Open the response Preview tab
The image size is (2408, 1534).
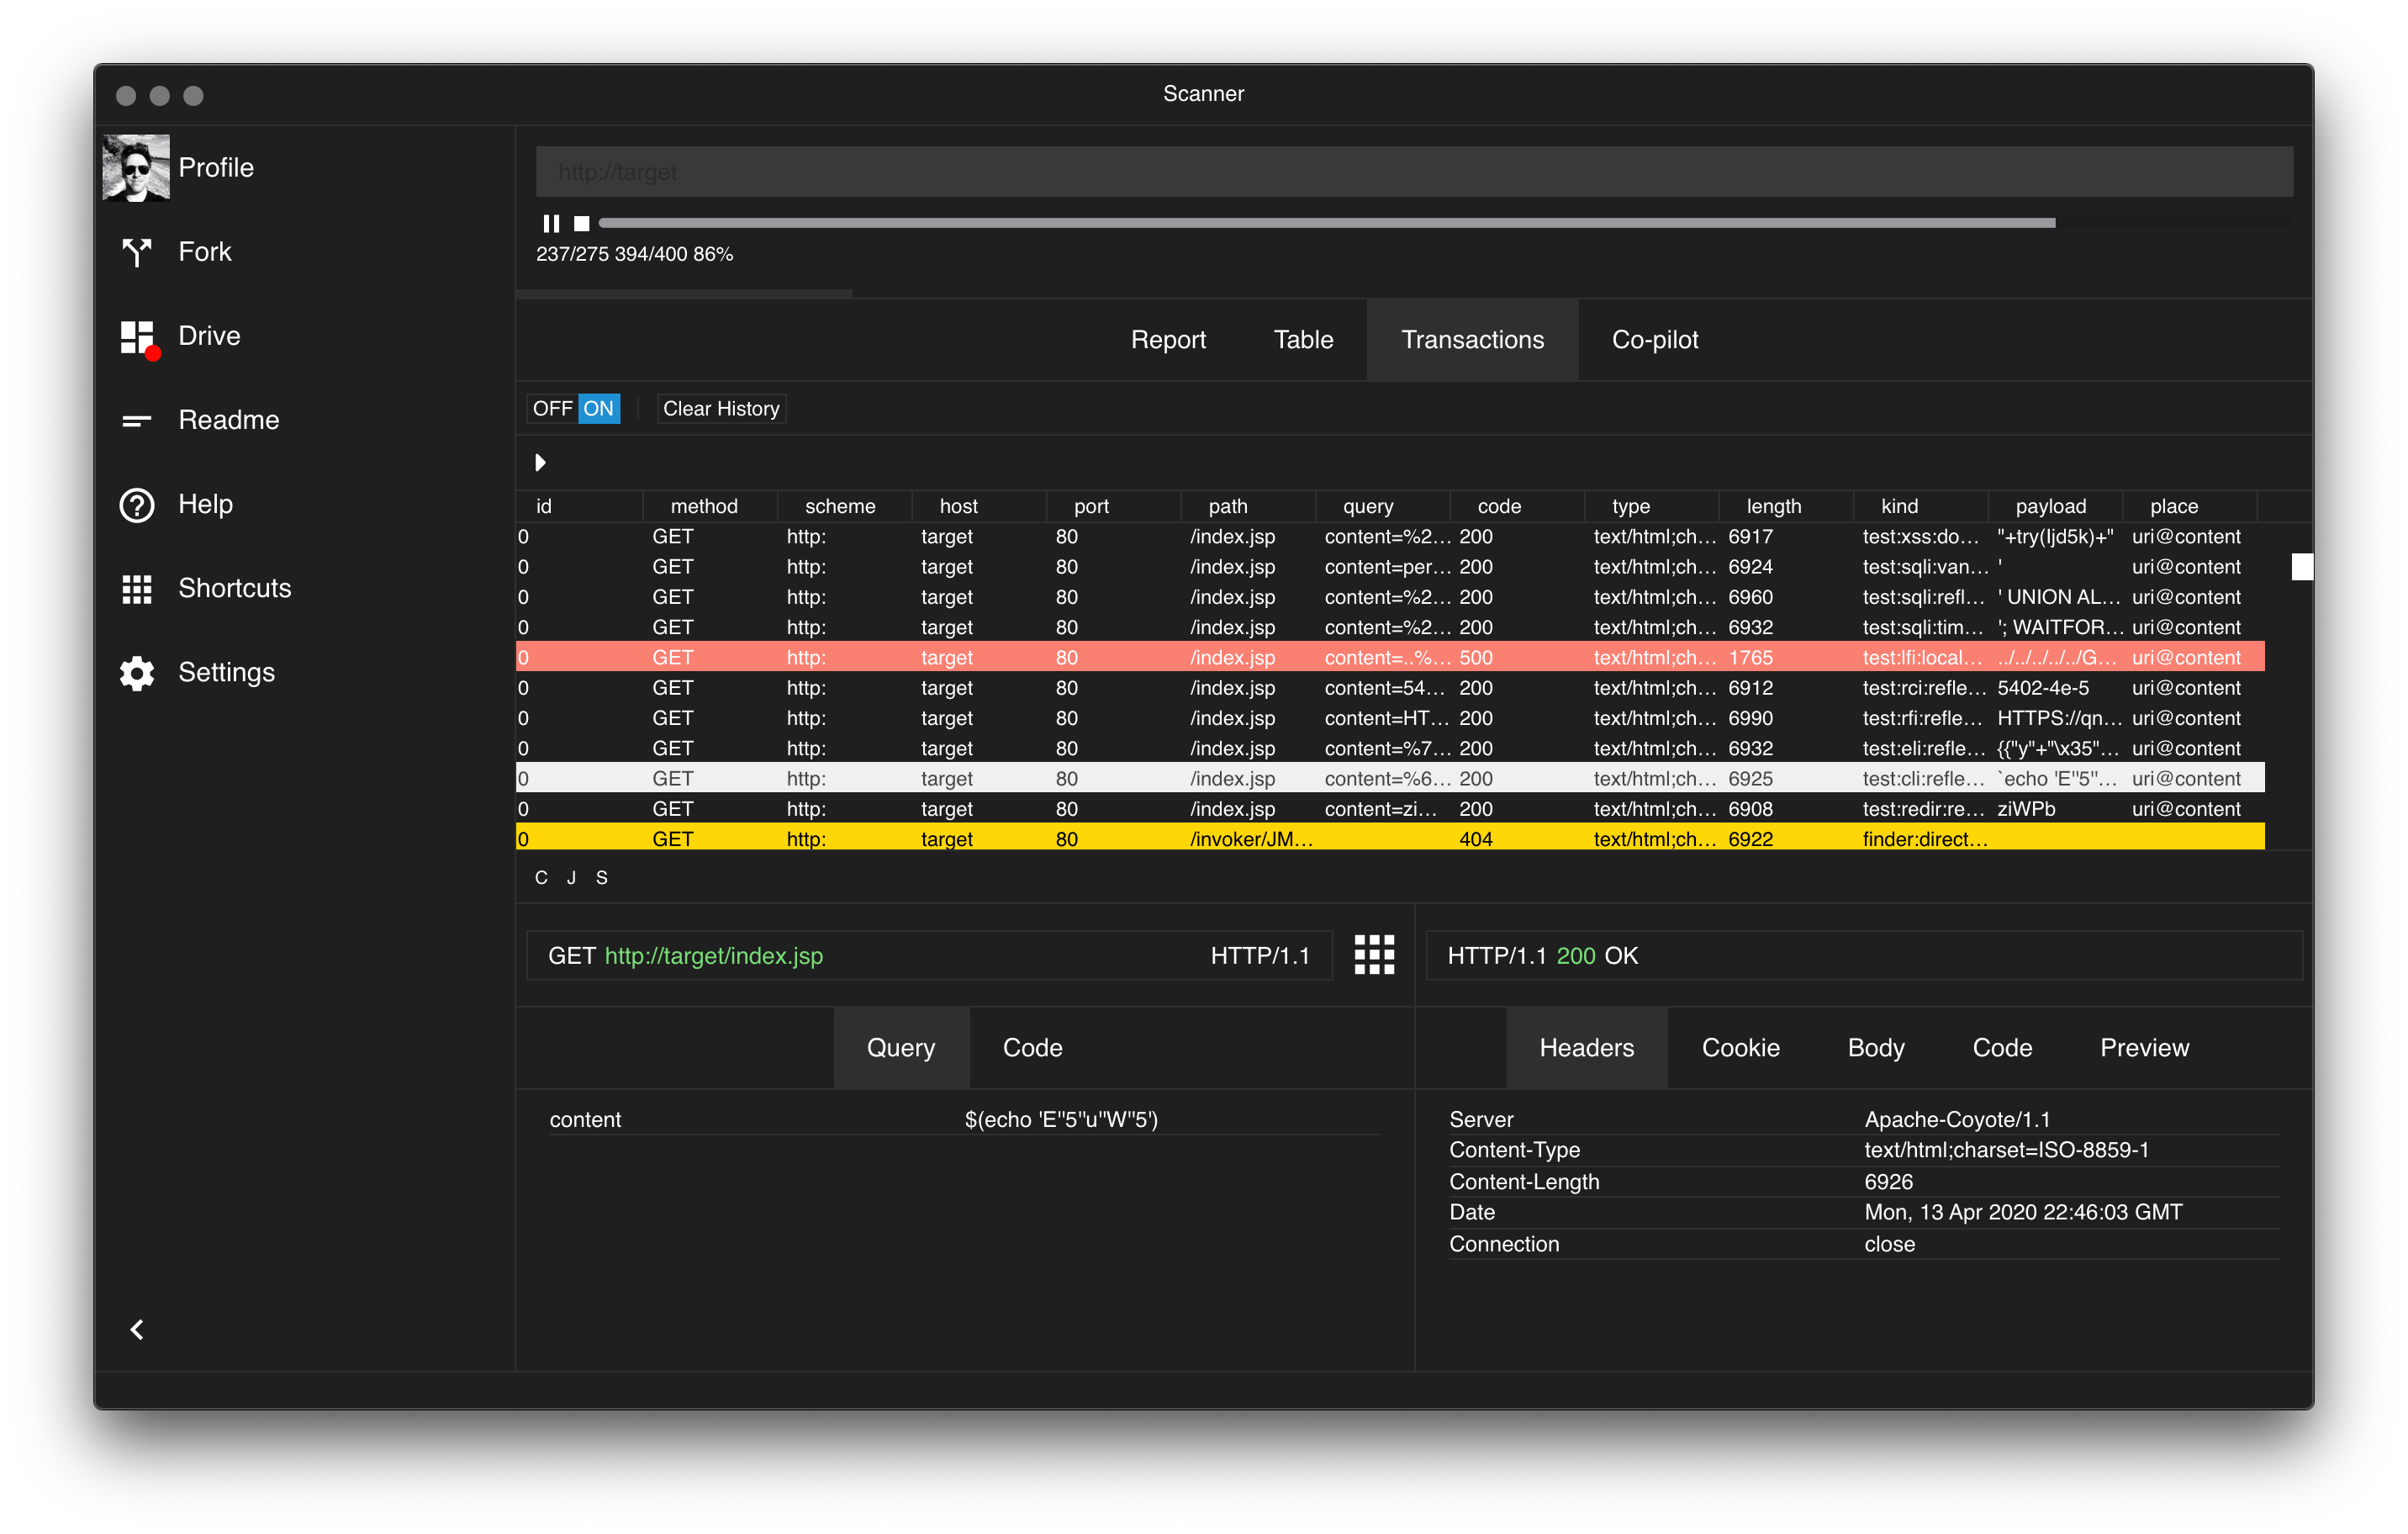pos(2143,1047)
